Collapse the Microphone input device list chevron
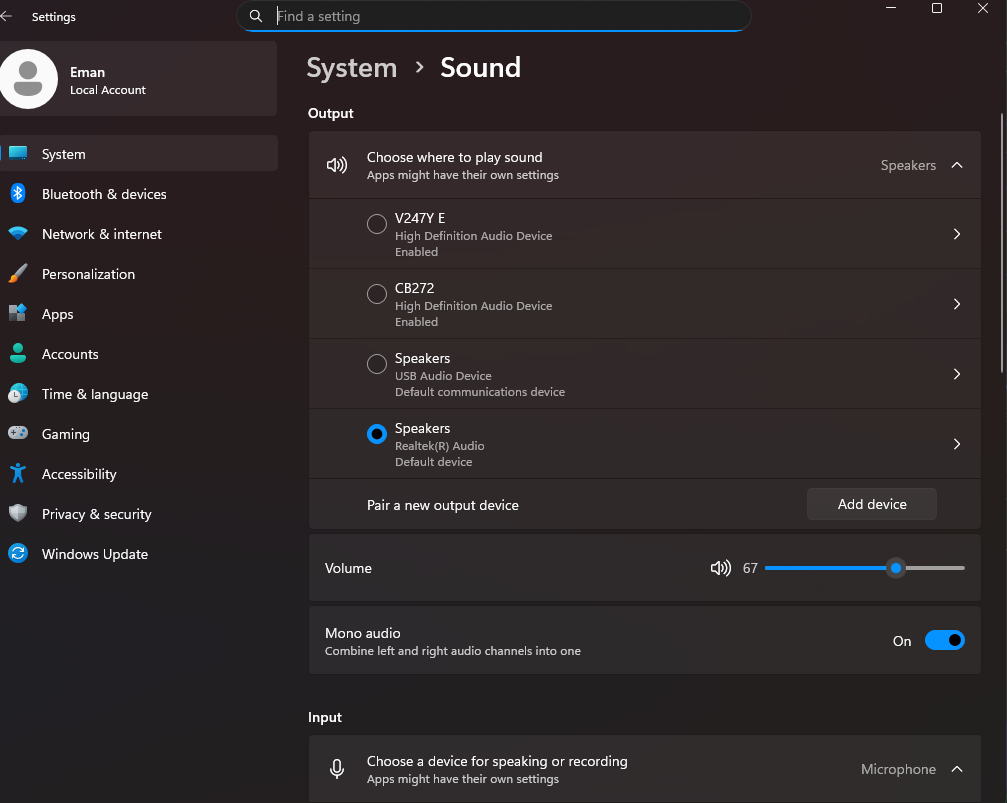The image size is (1007, 803). pos(957,769)
